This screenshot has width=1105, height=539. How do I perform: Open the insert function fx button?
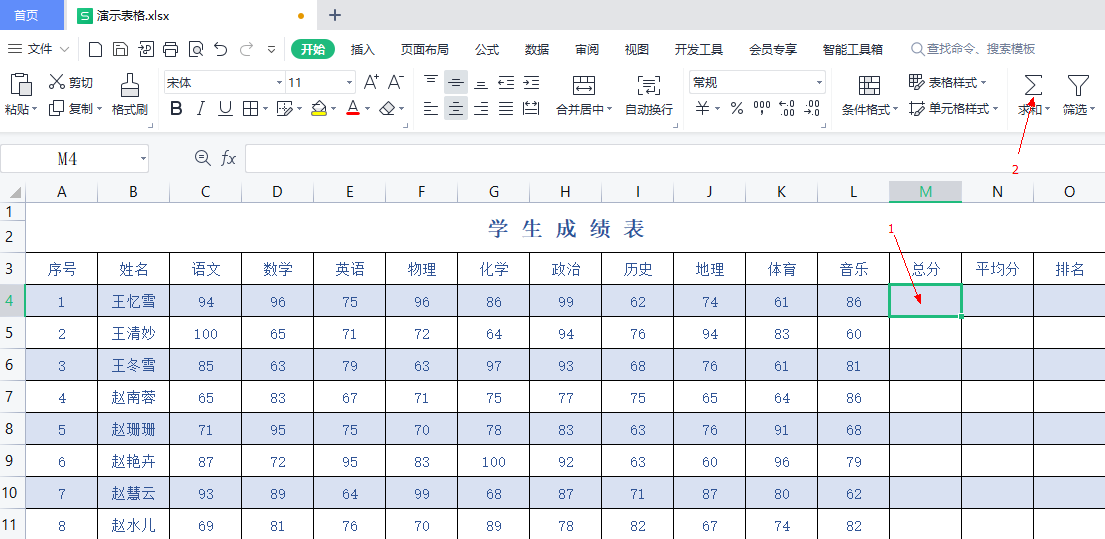click(228, 159)
